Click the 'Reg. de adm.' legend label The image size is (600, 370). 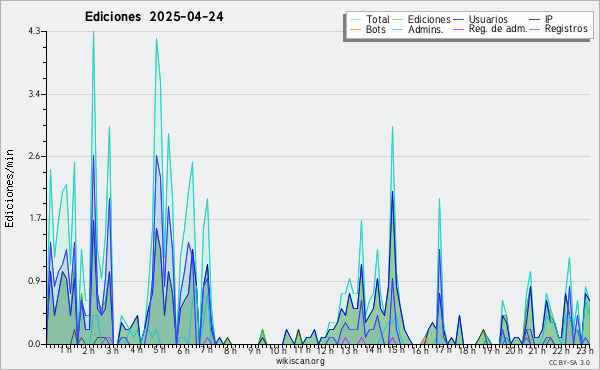(x=498, y=29)
